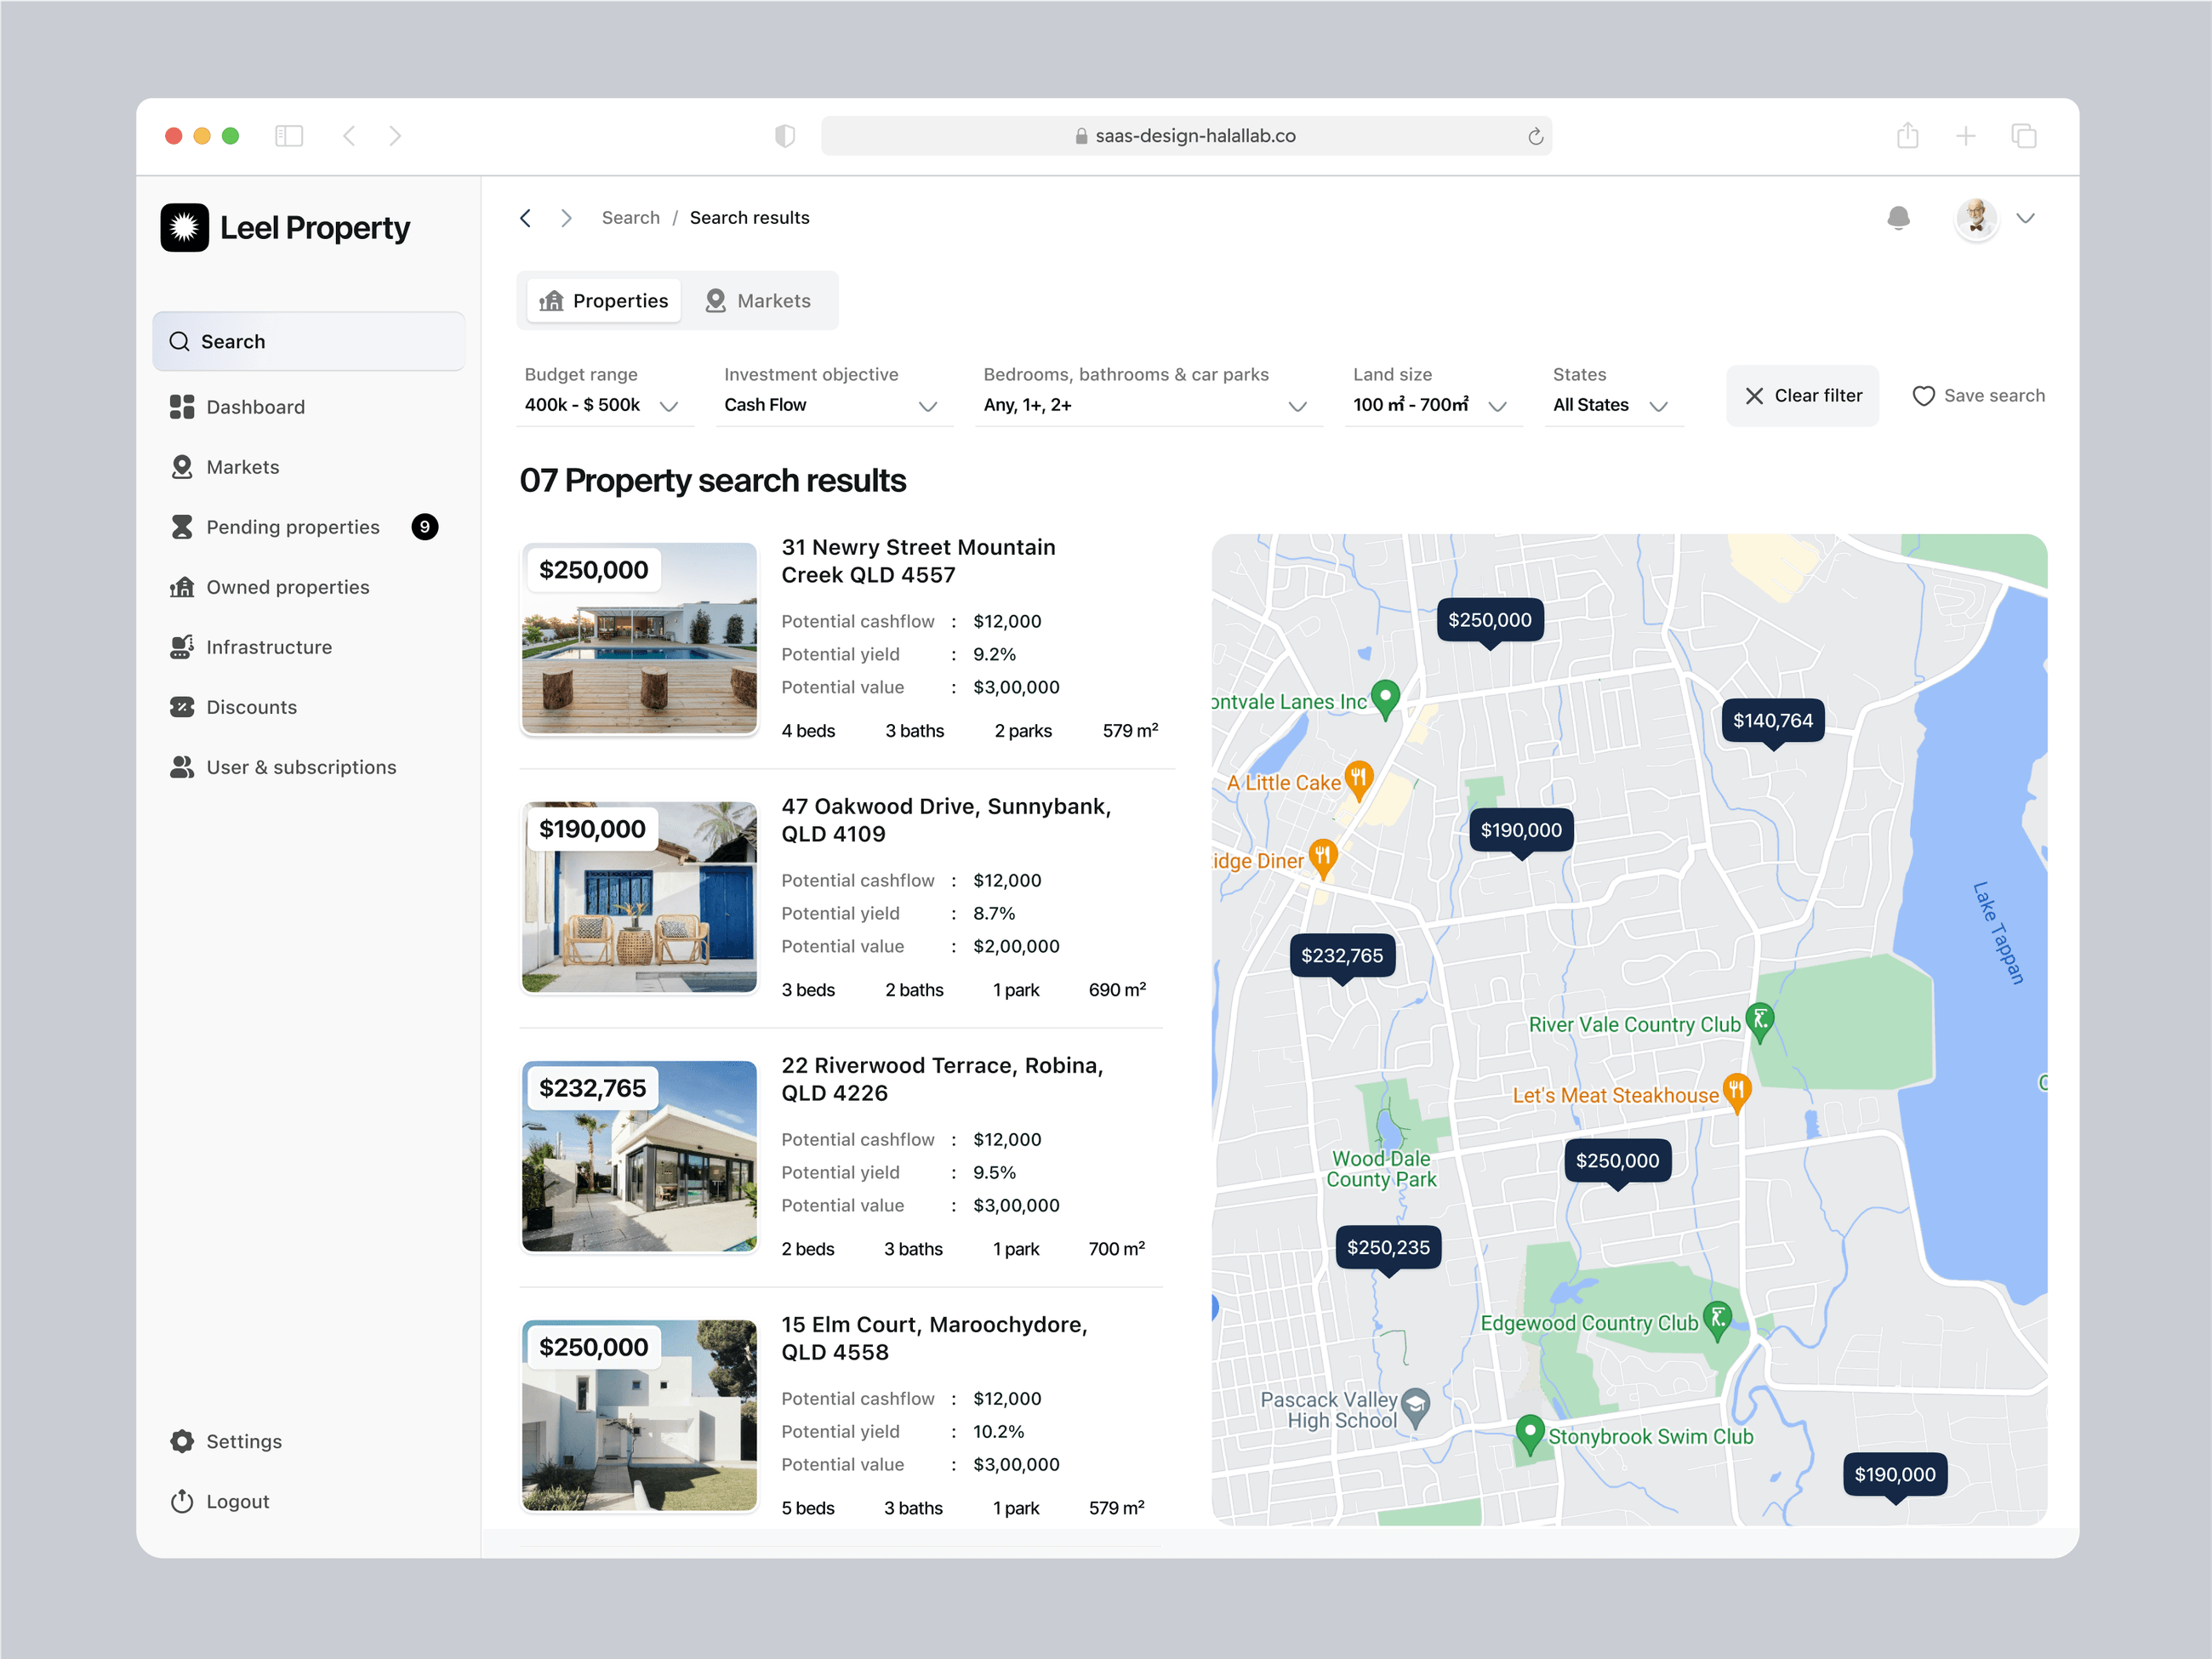The height and width of the screenshot is (1659, 2212).
Task: Click the Search breadcrumb link
Action: [x=630, y=218]
